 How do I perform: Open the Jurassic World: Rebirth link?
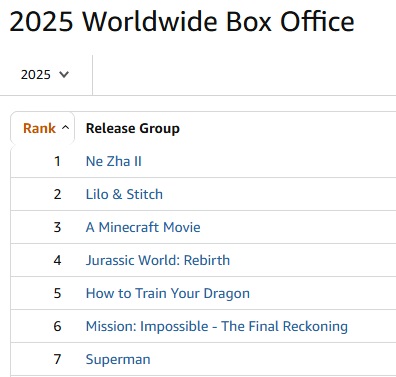(x=158, y=260)
